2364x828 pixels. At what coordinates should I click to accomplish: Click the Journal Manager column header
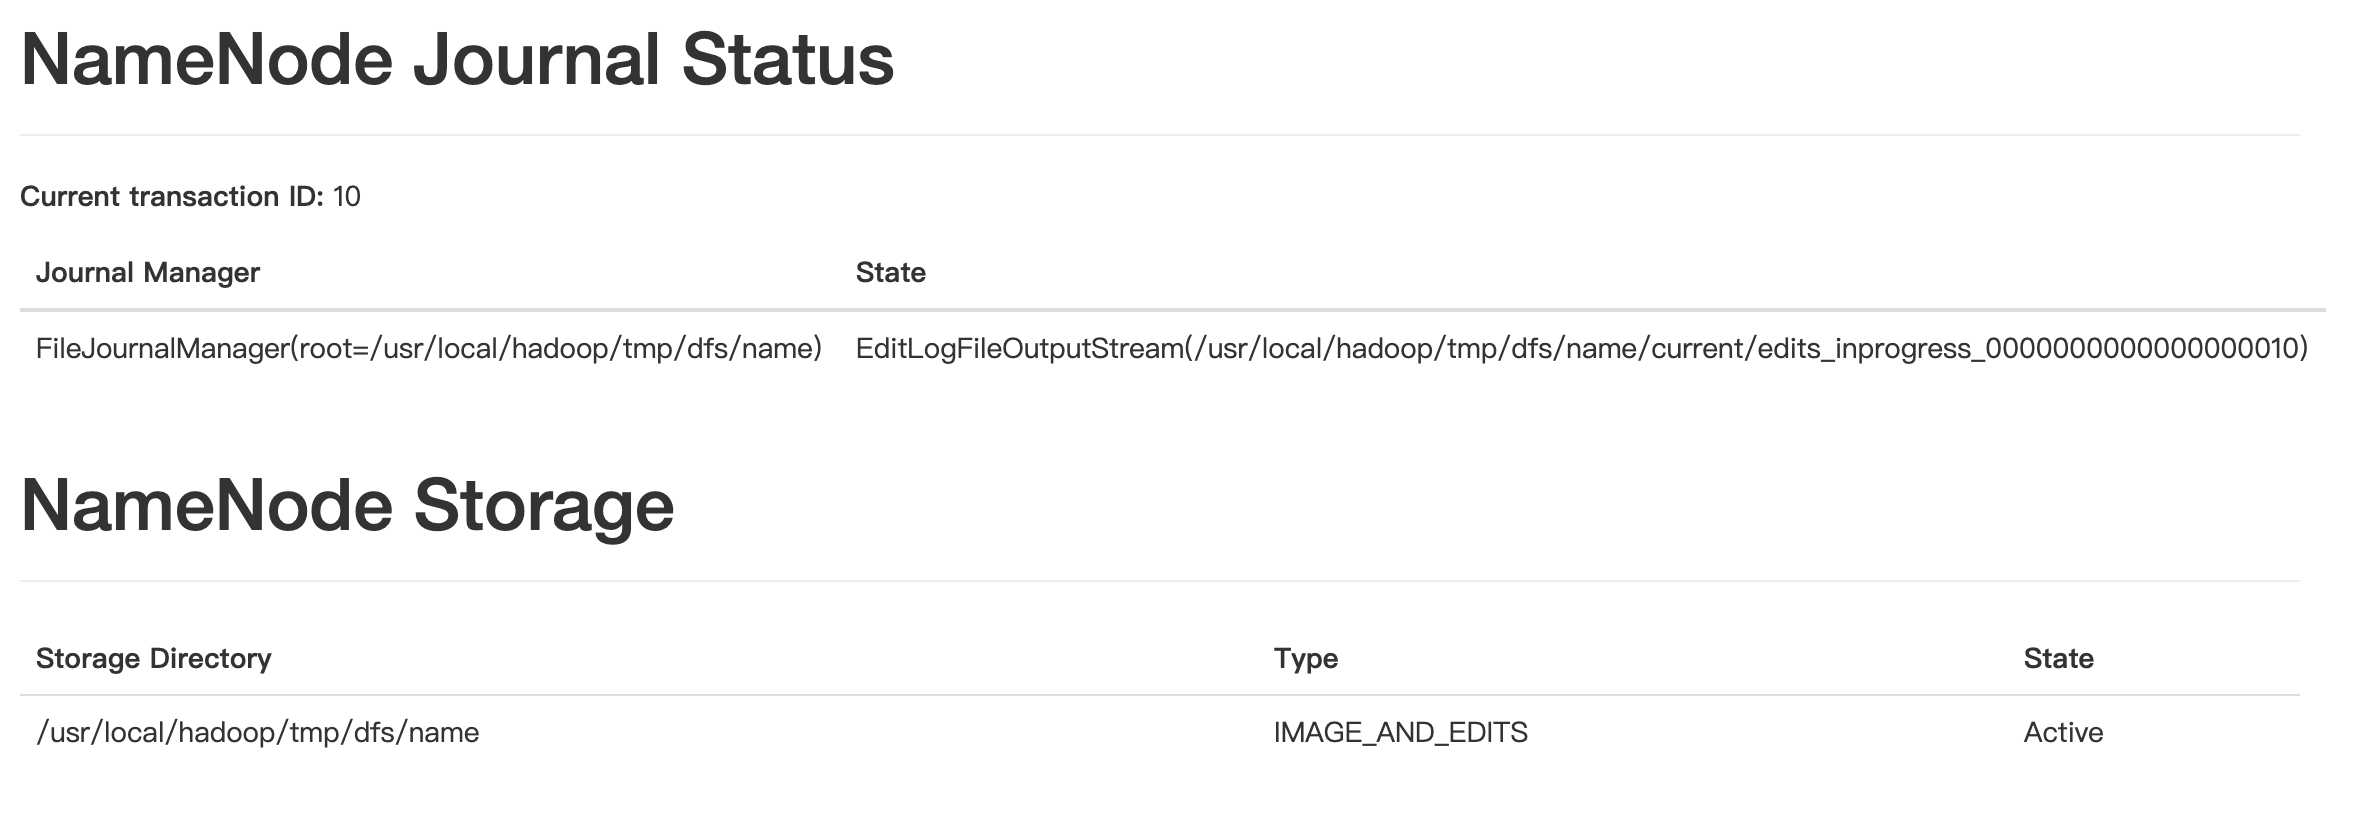pos(148,272)
